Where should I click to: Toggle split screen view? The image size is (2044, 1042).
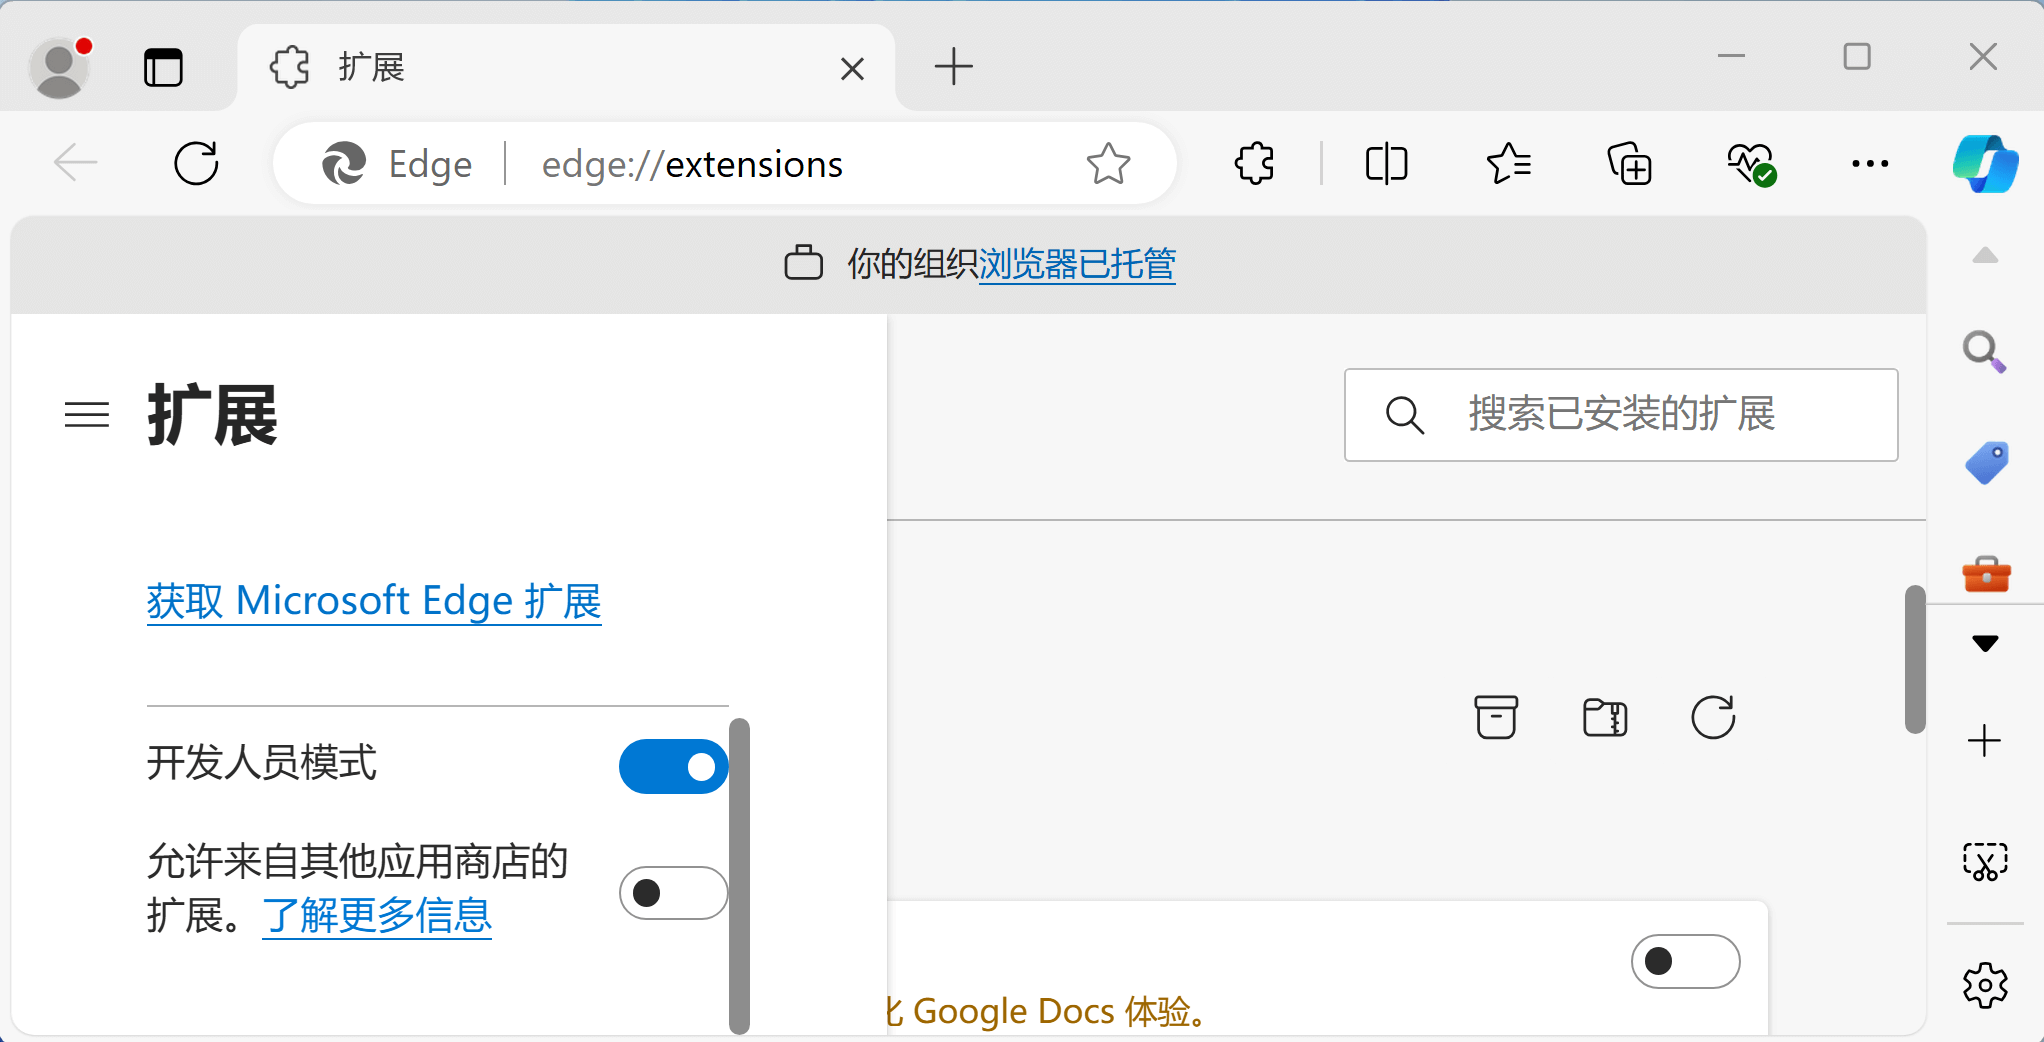coord(1385,163)
